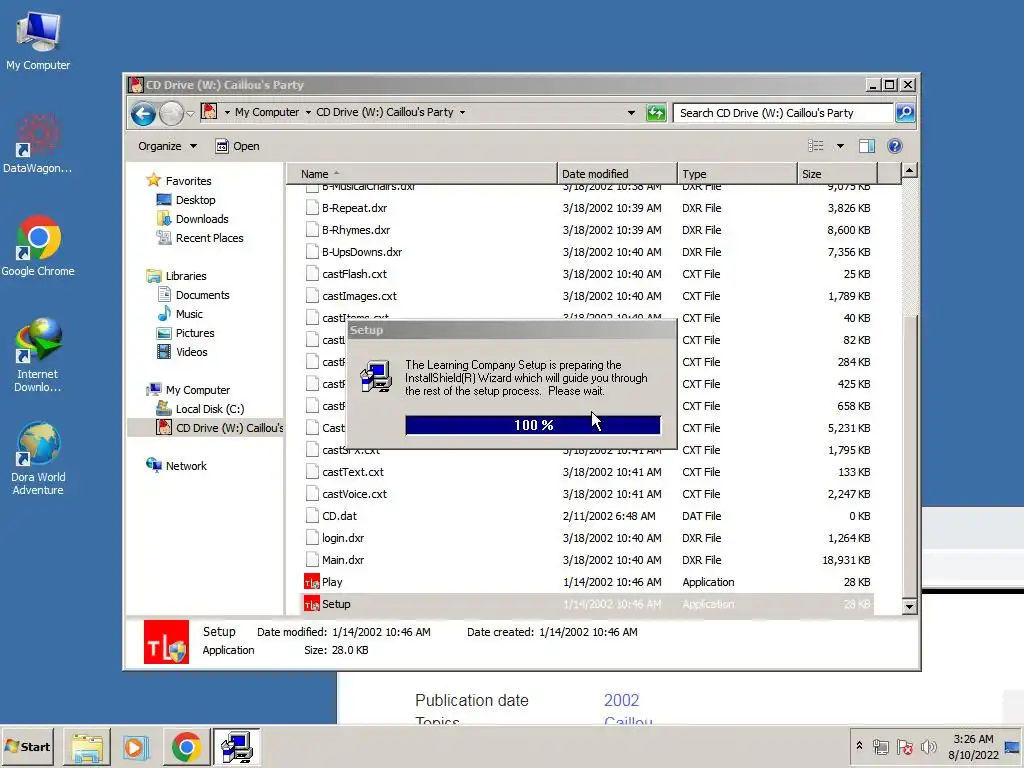Screen dimensions: 1024x768
Task: Select Network in the navigation pane
Action: click(x=186, y=466)
